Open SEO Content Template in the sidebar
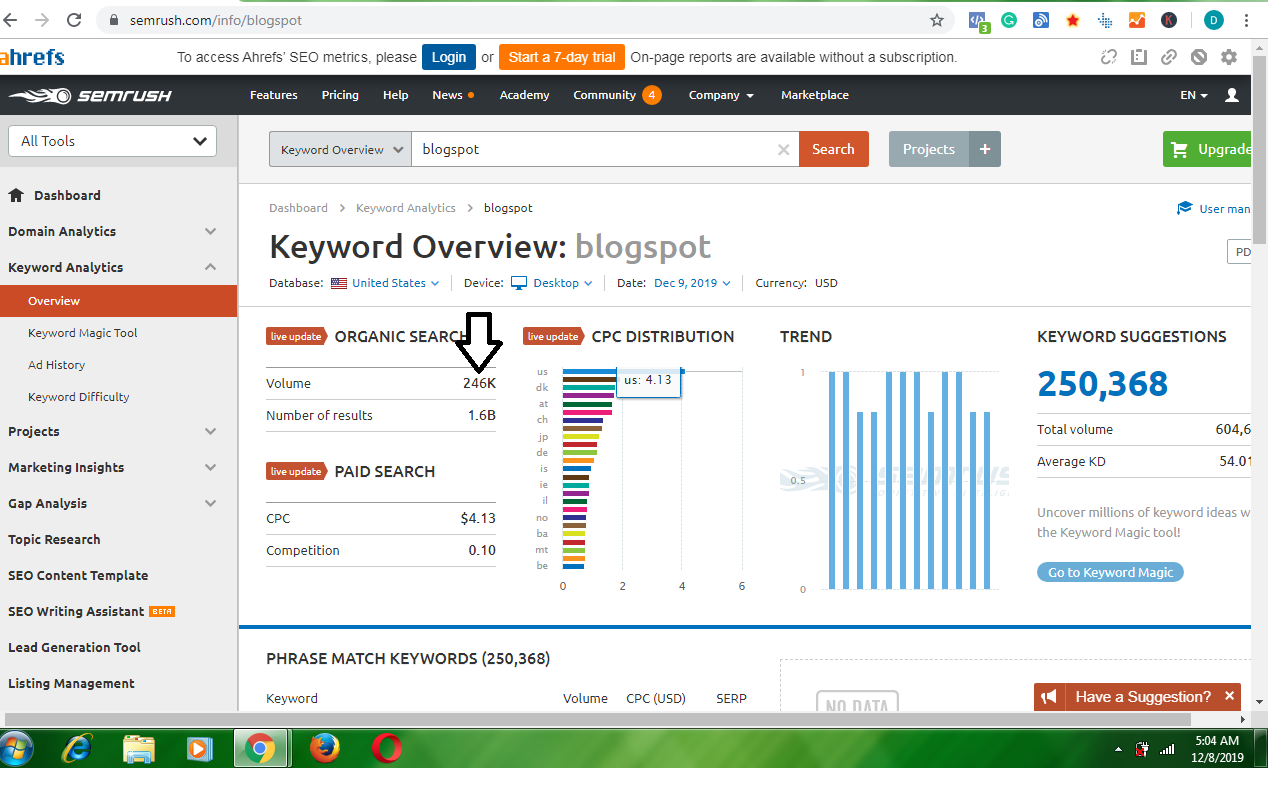Viewport: 1280px width, 800px height. point(78,575)
